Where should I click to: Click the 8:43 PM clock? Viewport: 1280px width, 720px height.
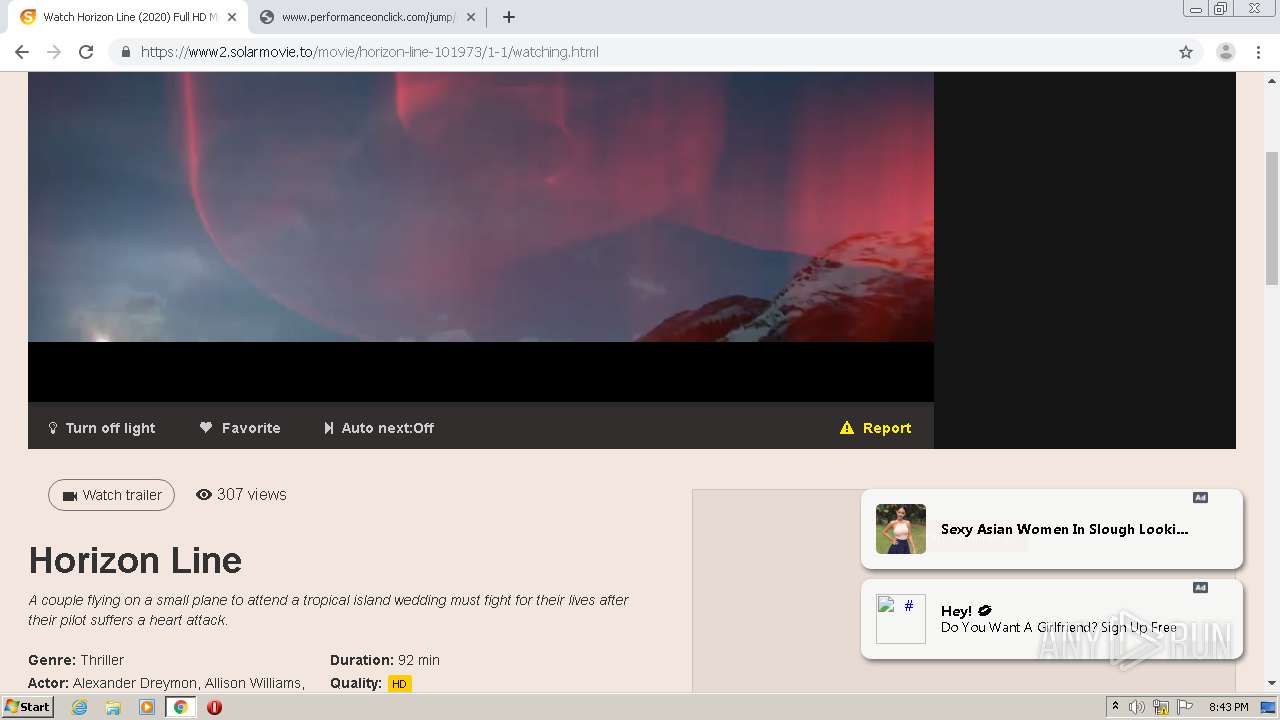tap(1228, 707)
